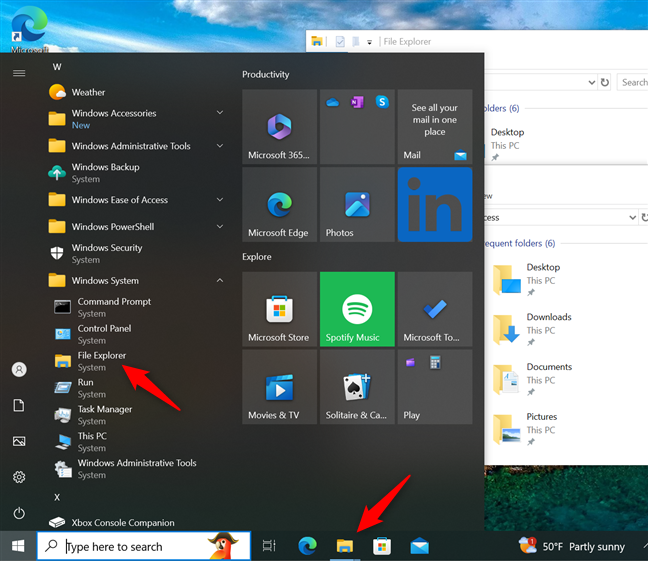
Task: Open the user account icon in Start
Action: [19, 369]
